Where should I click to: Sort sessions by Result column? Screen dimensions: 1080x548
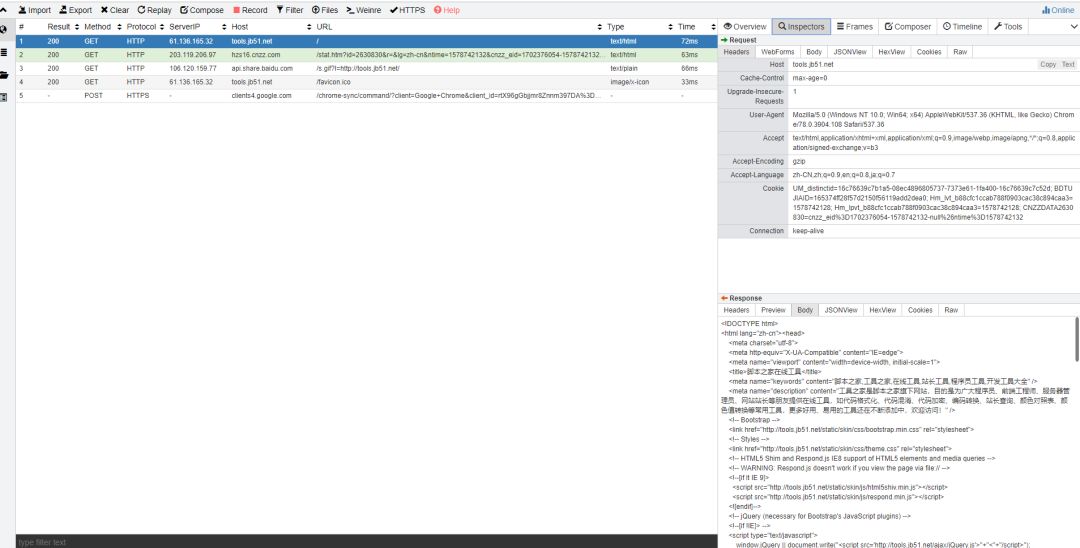tap(63, 27)
